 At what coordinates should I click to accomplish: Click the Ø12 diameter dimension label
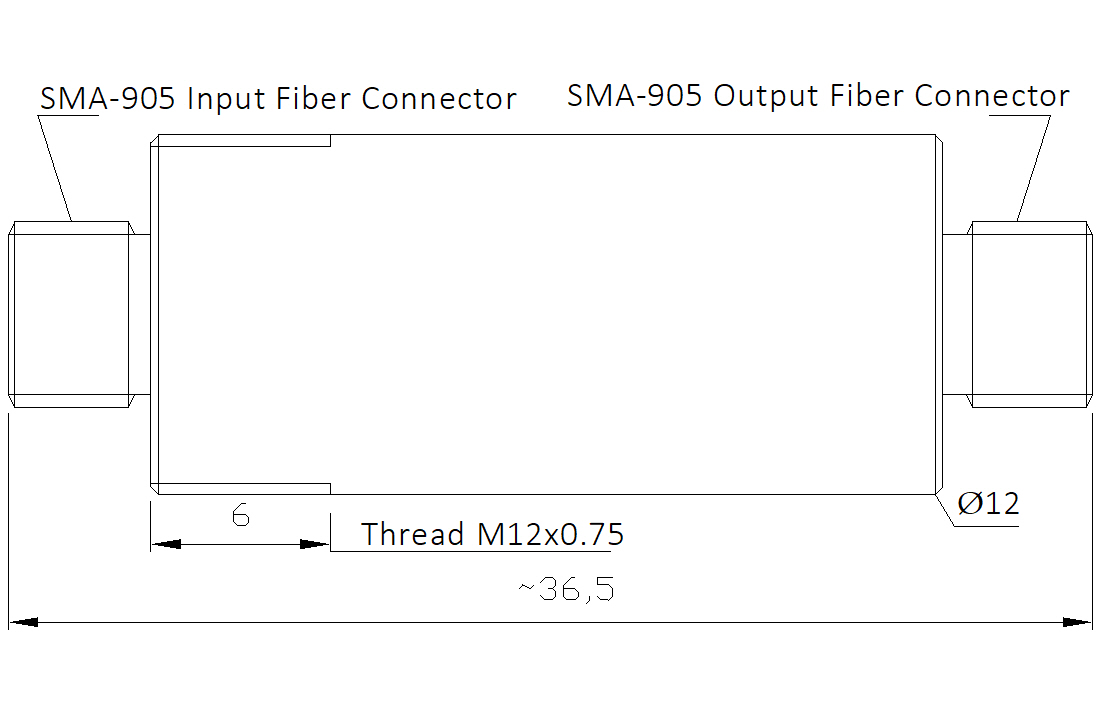tap(988, 504)
